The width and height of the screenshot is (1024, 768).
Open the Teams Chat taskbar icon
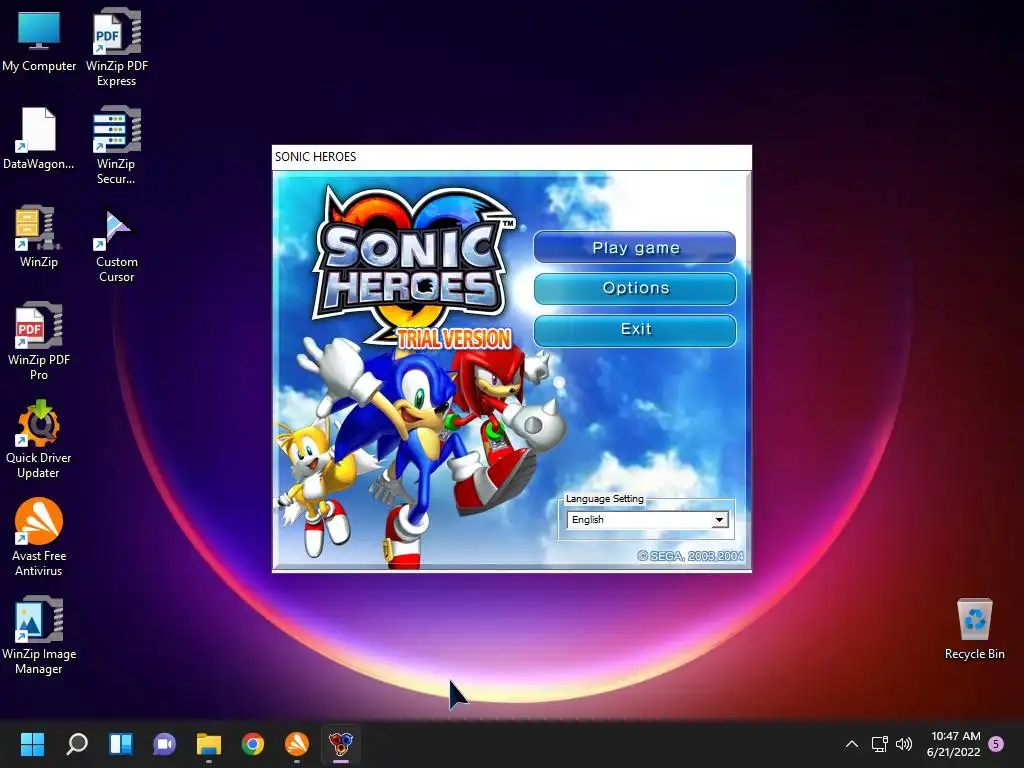point(165,744)
